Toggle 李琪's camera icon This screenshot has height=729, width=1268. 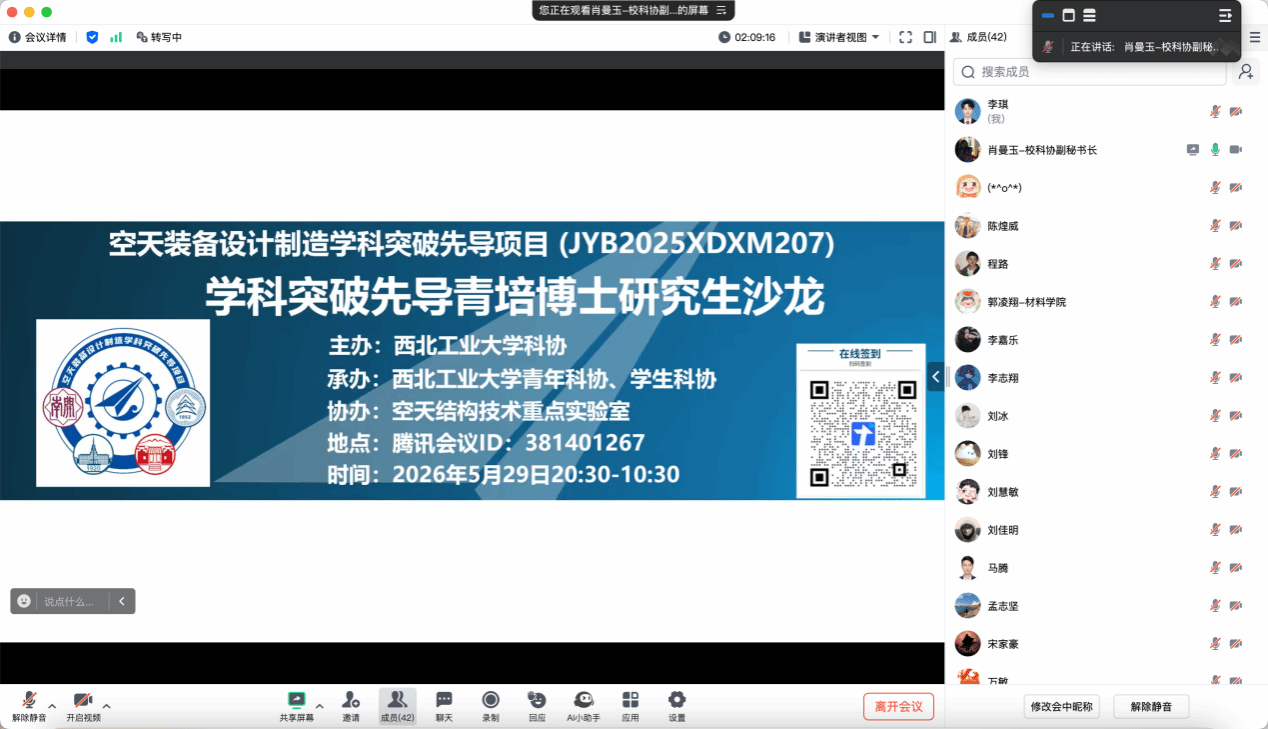(x=1236, y=111)
